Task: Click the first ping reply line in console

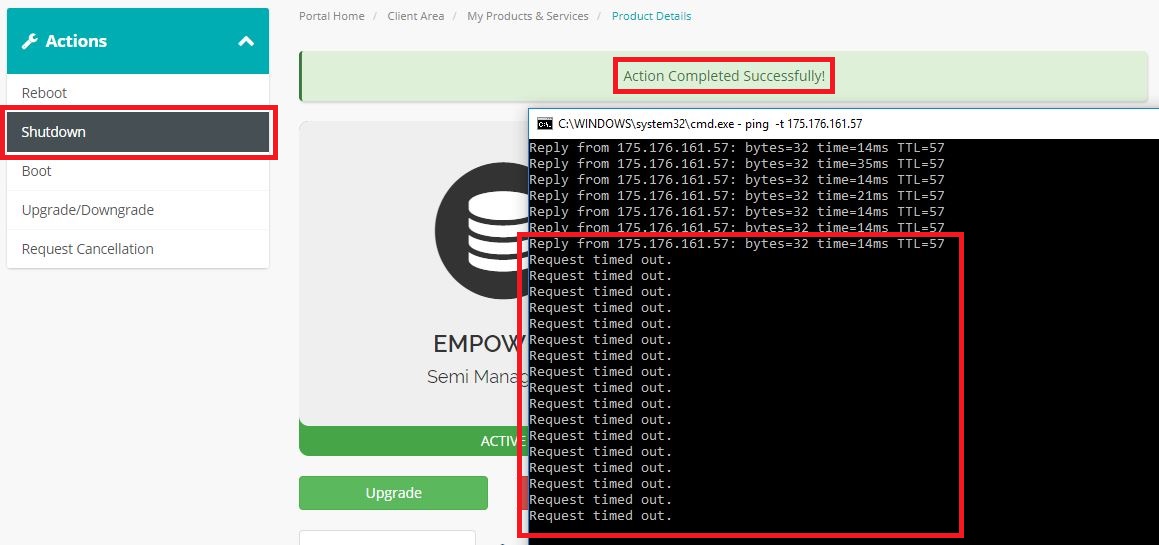Action: (x=736, y=148)
